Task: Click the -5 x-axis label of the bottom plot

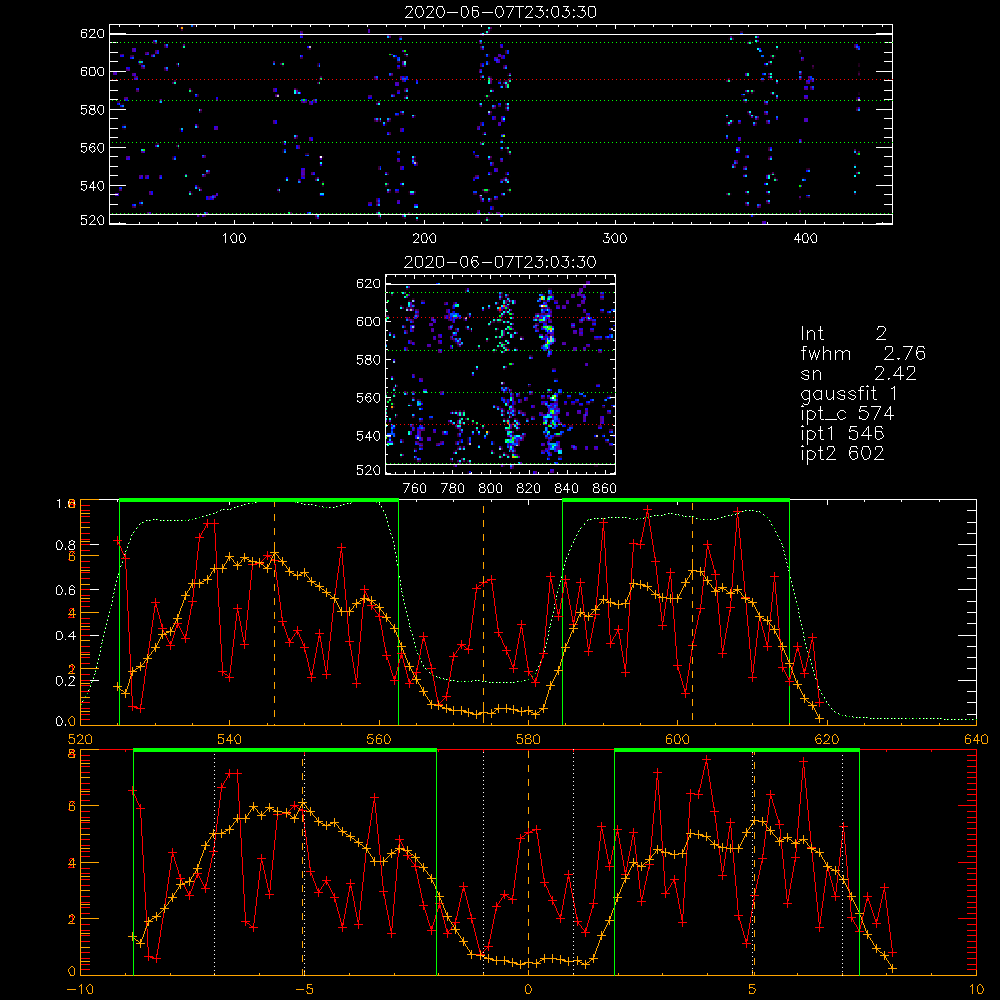Action: [x=304, y=990]
